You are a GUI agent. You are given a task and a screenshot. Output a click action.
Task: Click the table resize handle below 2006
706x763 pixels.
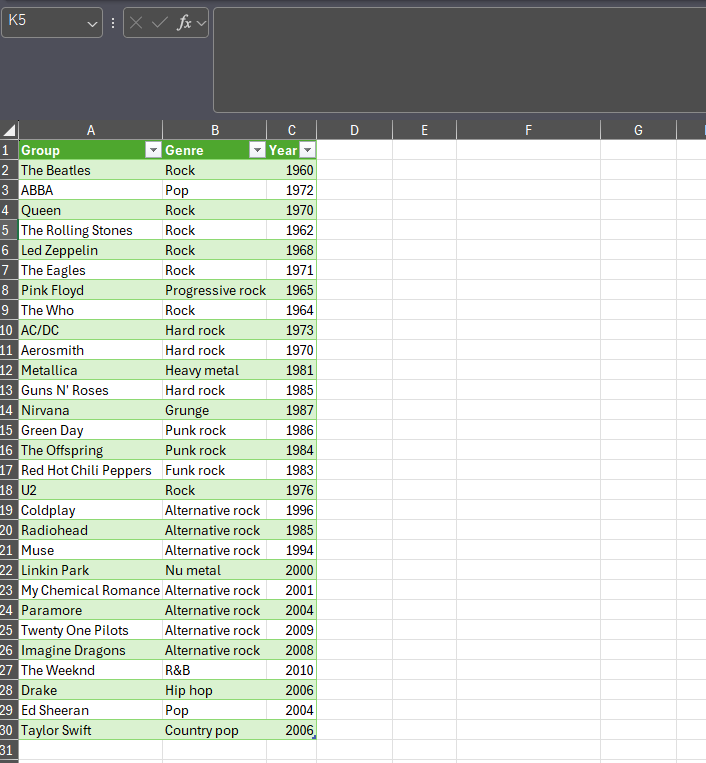pos(314,738)
